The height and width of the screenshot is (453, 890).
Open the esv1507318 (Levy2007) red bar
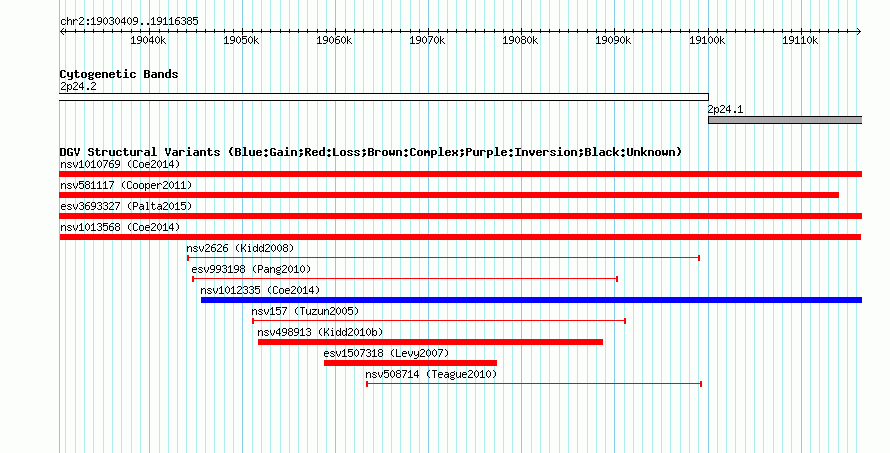click(x=410, y=363)
